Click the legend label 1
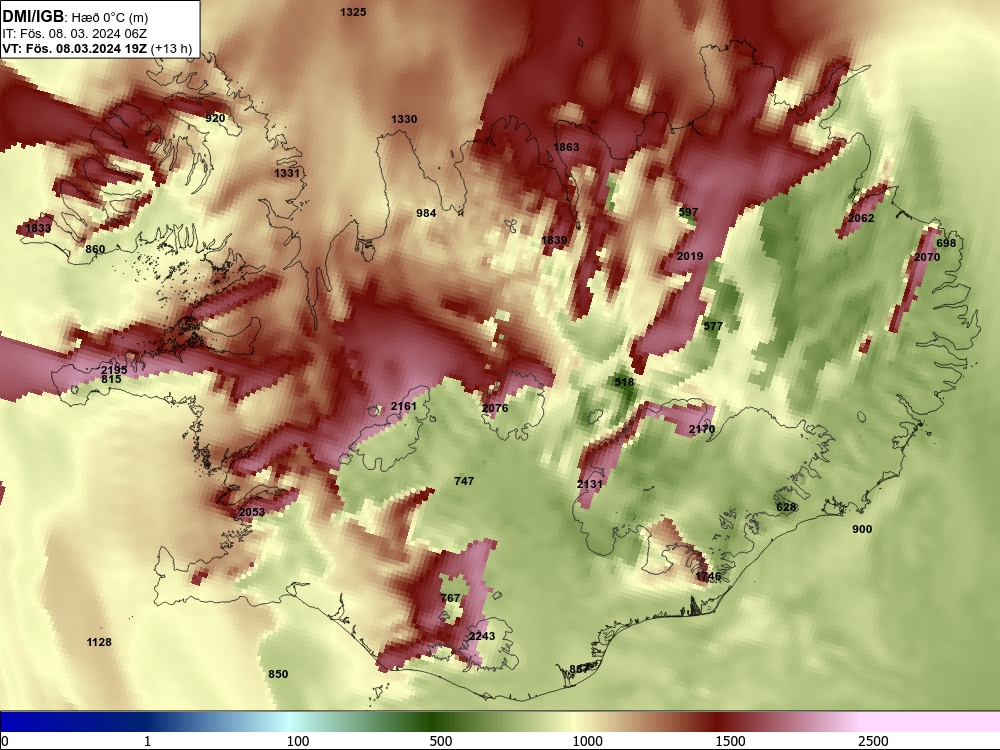 click(147, 740)
